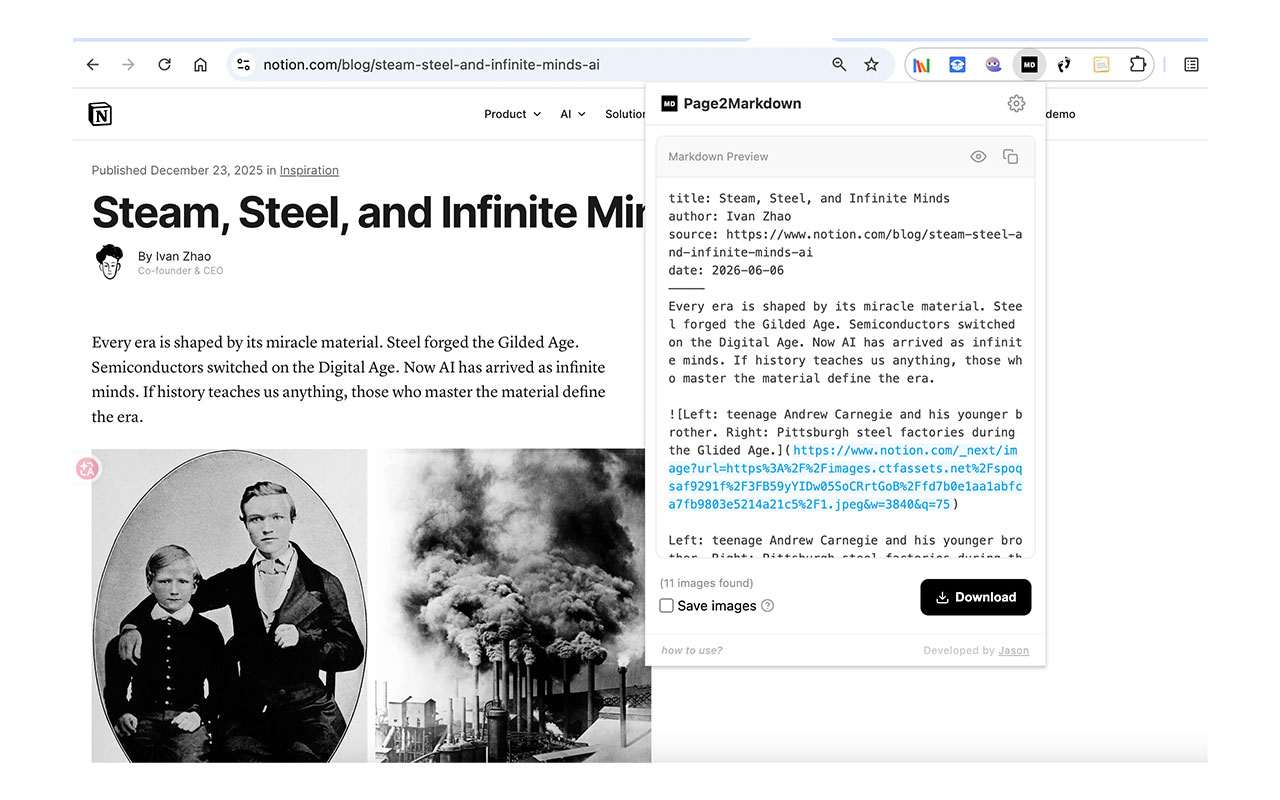
Task: Open the 'how to use?' link
Action: pos(691,651)
